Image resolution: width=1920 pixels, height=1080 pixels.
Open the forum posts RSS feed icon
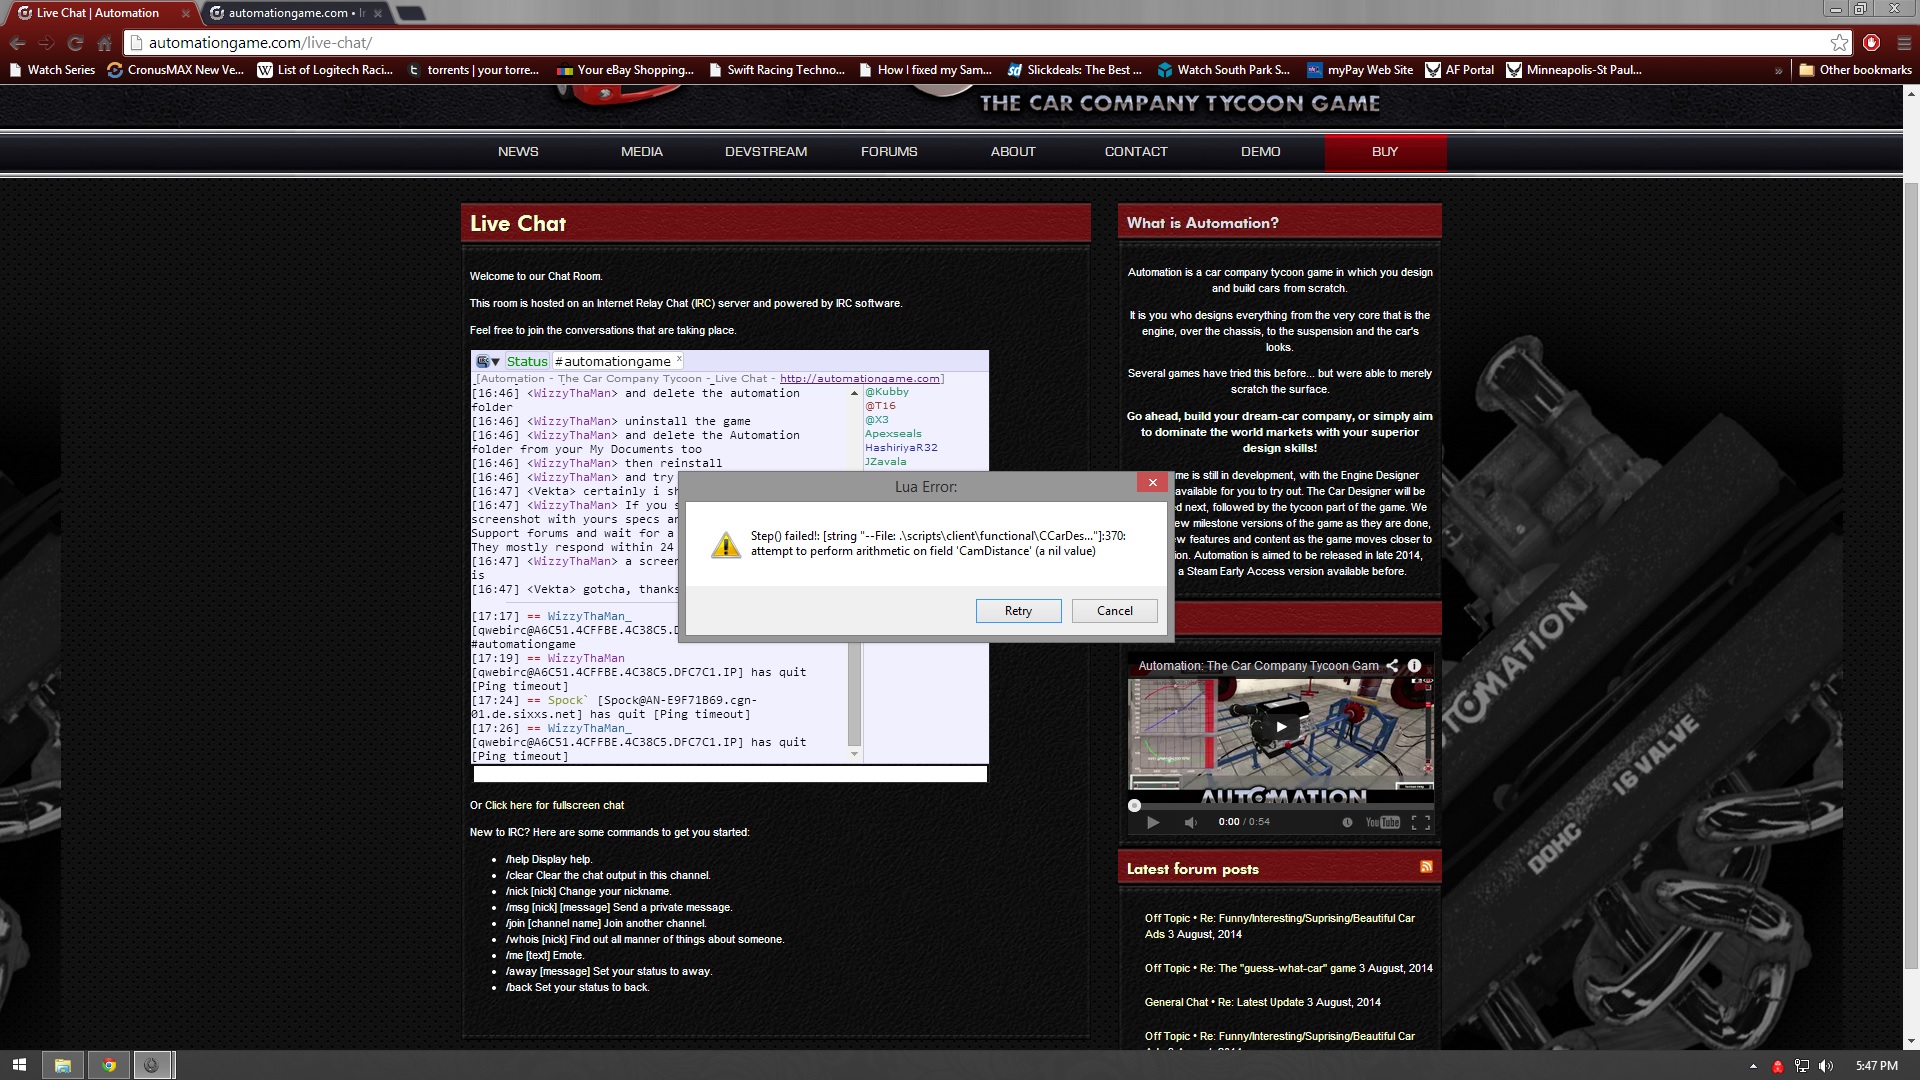tap(1426, 867)
